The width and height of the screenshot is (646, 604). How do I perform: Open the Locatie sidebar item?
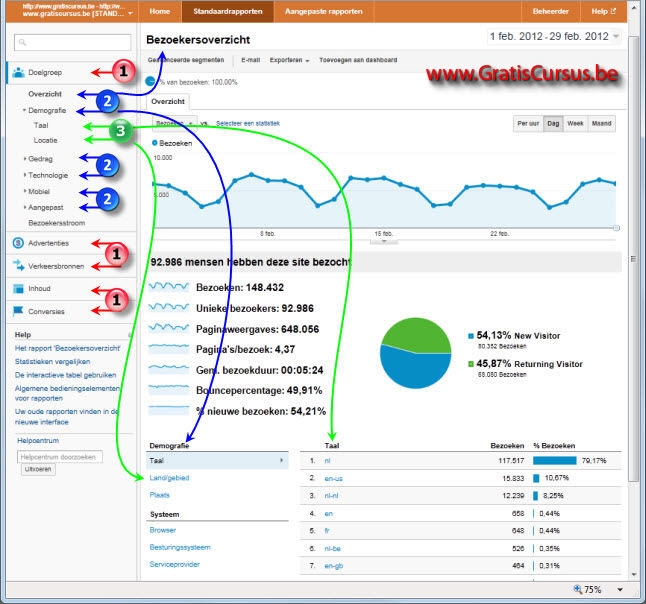[x=45, y=140]
